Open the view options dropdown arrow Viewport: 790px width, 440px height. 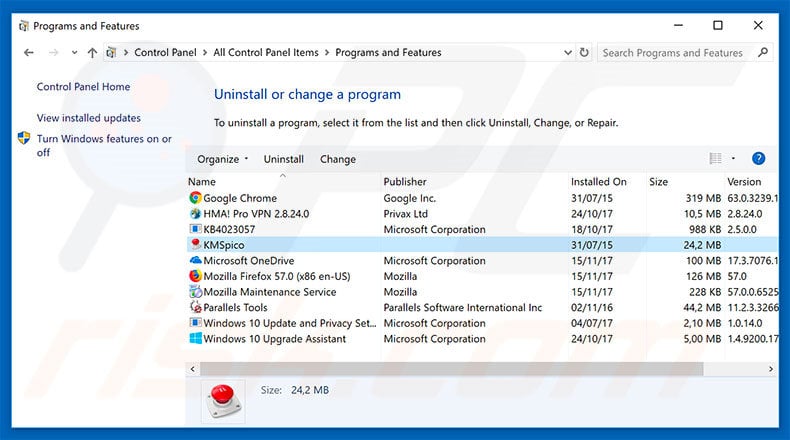pyautogui.click(x=733, y=159)
